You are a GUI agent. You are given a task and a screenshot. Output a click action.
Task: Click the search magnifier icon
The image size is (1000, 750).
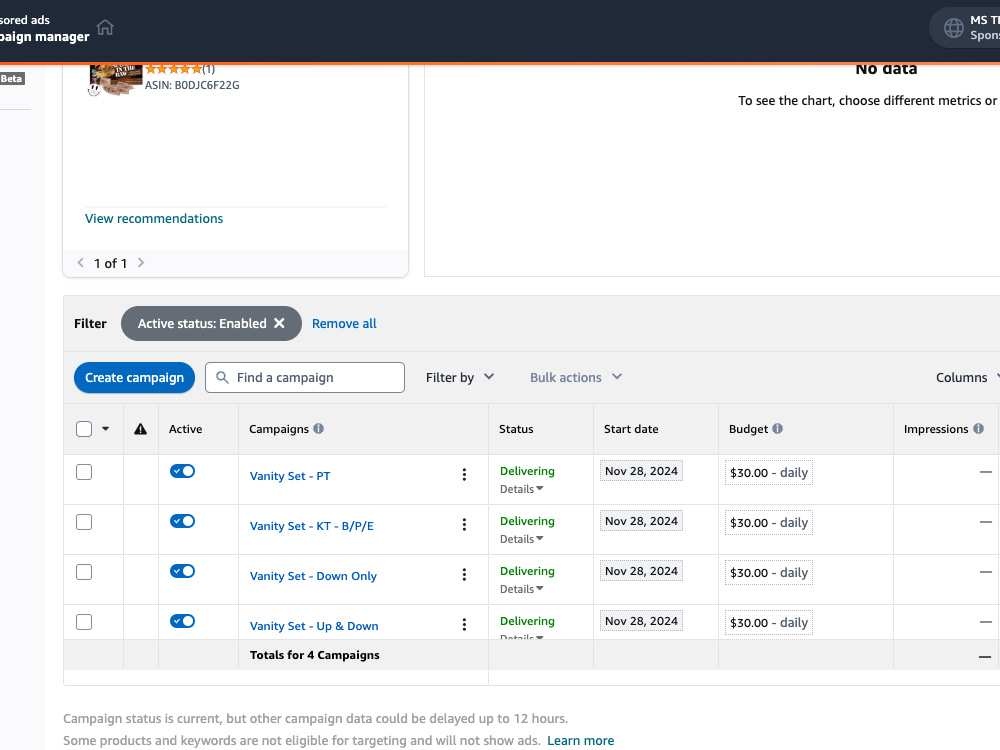click(222, 378)
